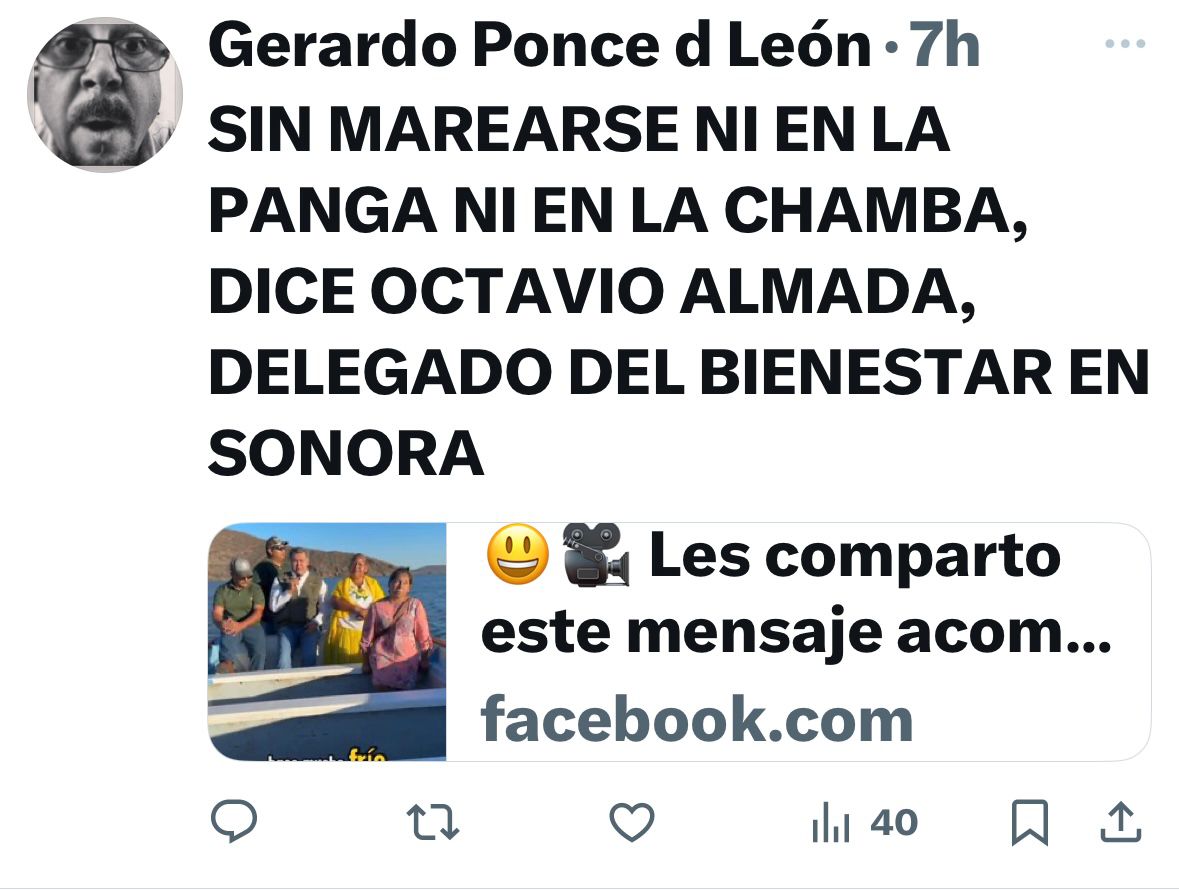Open the reply speech bubble icon
Screen dimensions: 1179x890
(234, 821)
